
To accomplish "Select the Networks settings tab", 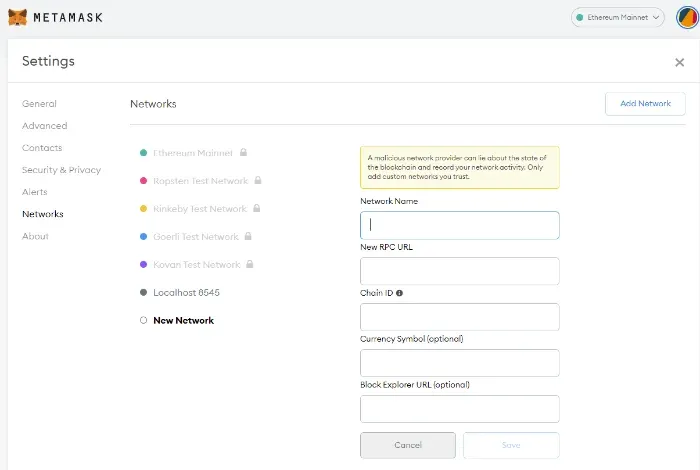I will coord(43,214).
